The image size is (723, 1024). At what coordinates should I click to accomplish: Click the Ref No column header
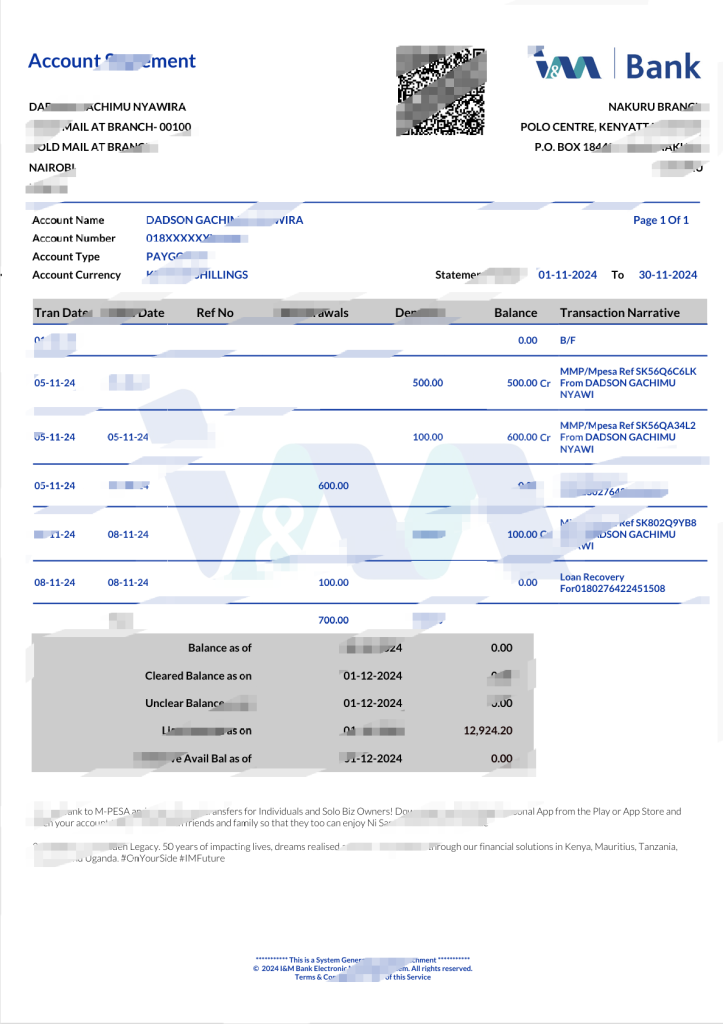click(x=214, y=313)
